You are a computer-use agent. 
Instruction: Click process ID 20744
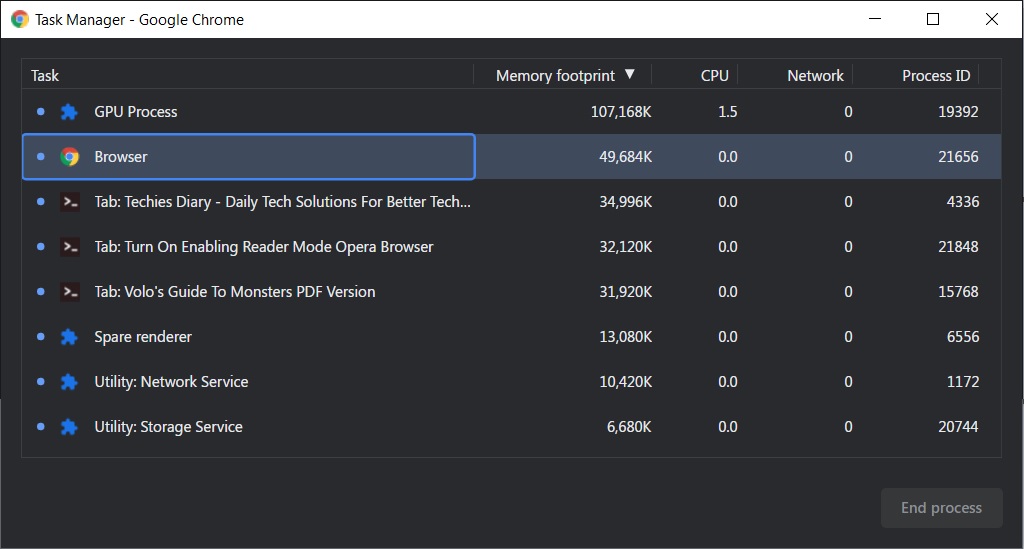coord(958,427)
